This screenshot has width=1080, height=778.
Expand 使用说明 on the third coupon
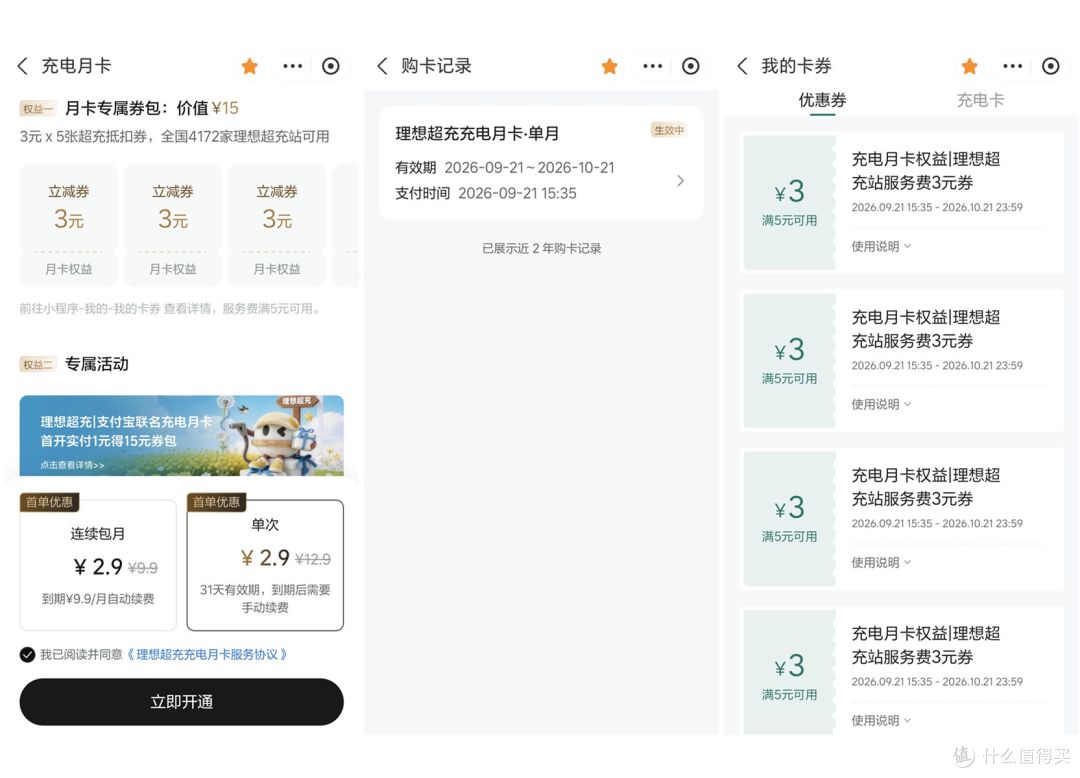(x=881, y=563)
